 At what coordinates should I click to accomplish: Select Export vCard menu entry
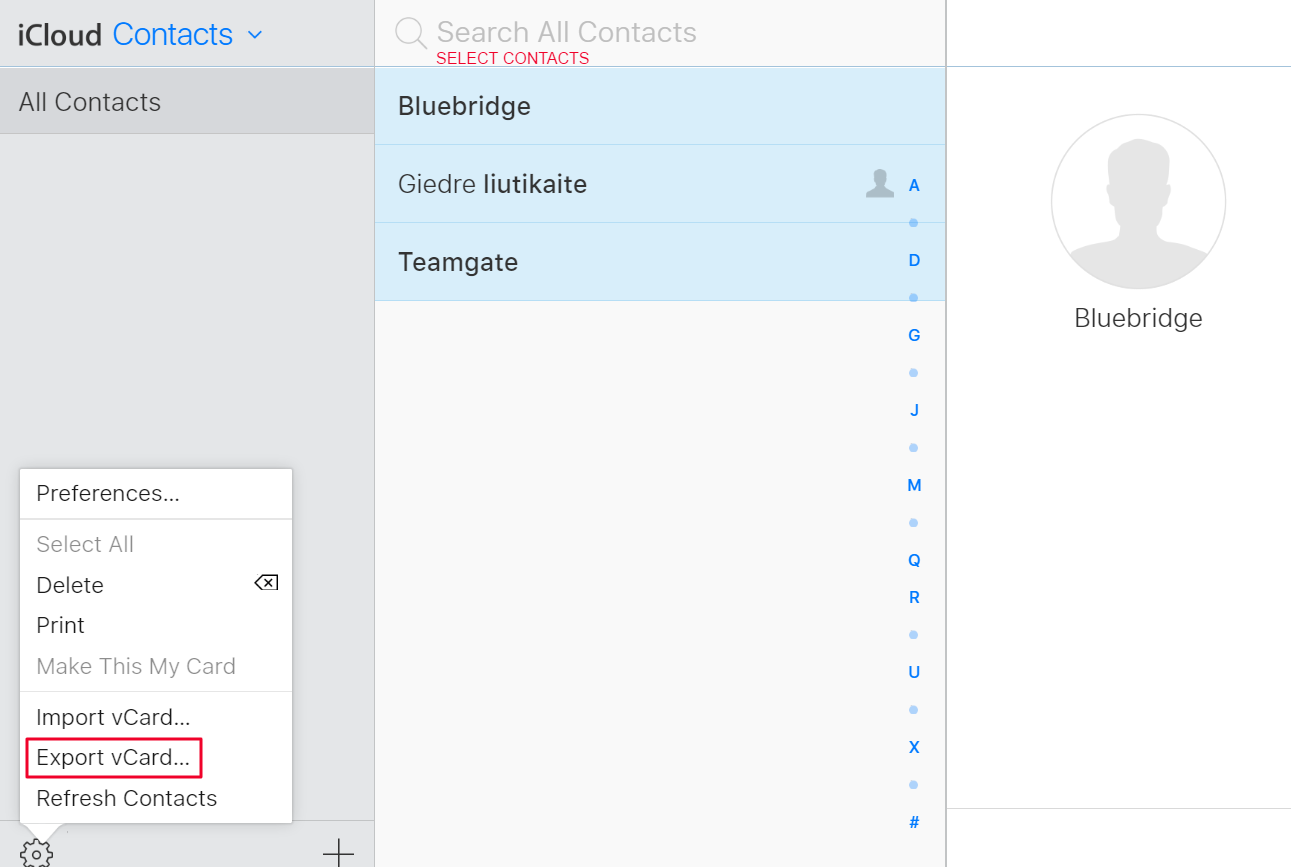156,758
